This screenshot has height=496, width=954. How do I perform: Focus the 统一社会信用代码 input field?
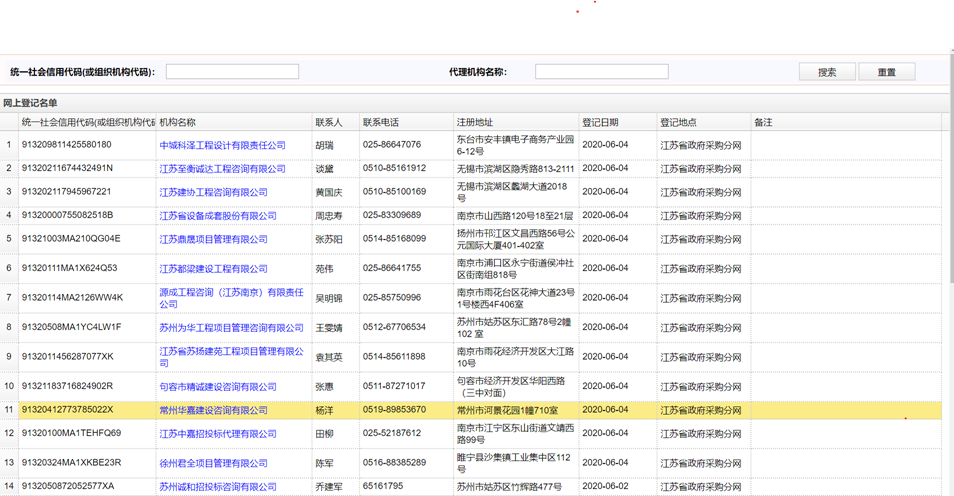click(232, 72)
